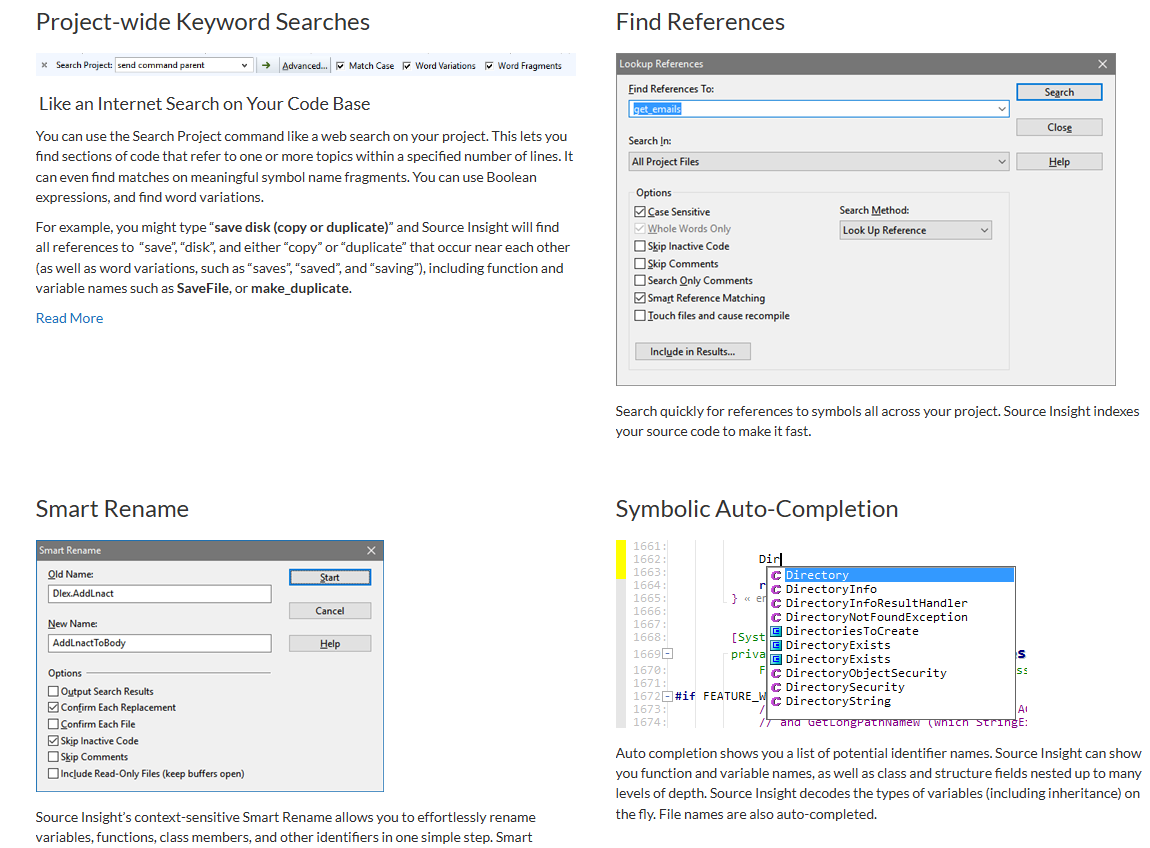Enable Skip Inactive Code in Lookup References
This screenshot has width=1150, height=848.
[640, 246]
